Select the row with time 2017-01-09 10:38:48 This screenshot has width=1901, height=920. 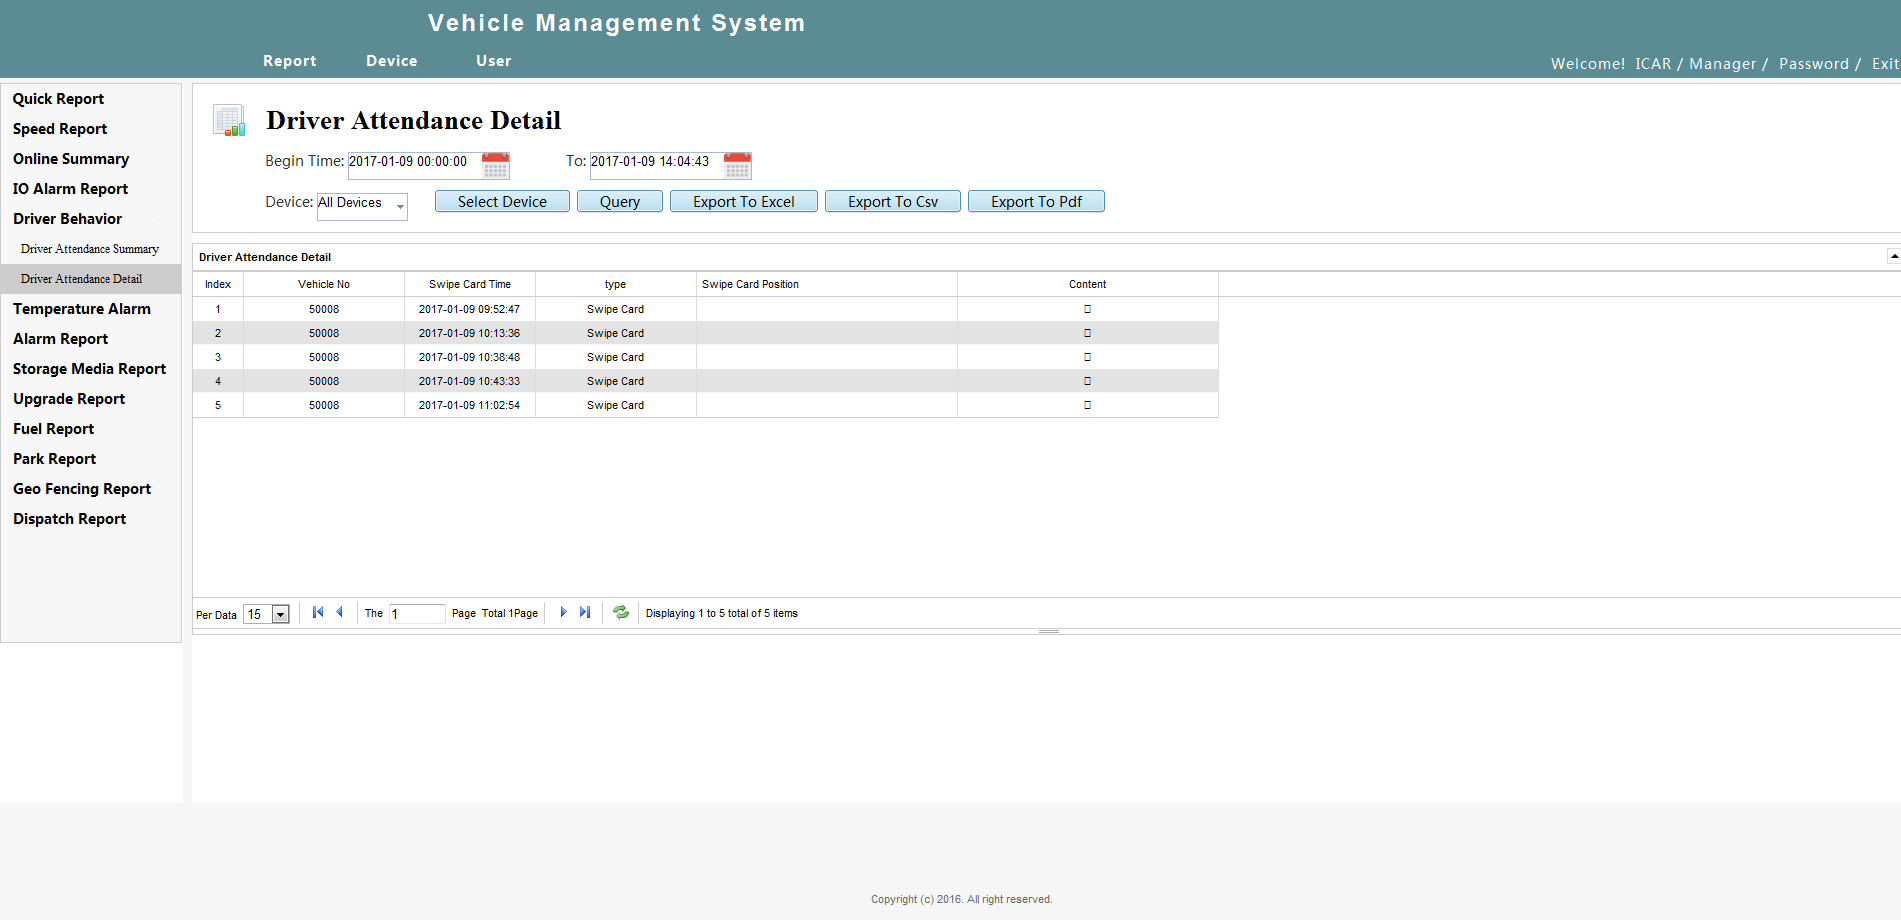tap(705, 357)
